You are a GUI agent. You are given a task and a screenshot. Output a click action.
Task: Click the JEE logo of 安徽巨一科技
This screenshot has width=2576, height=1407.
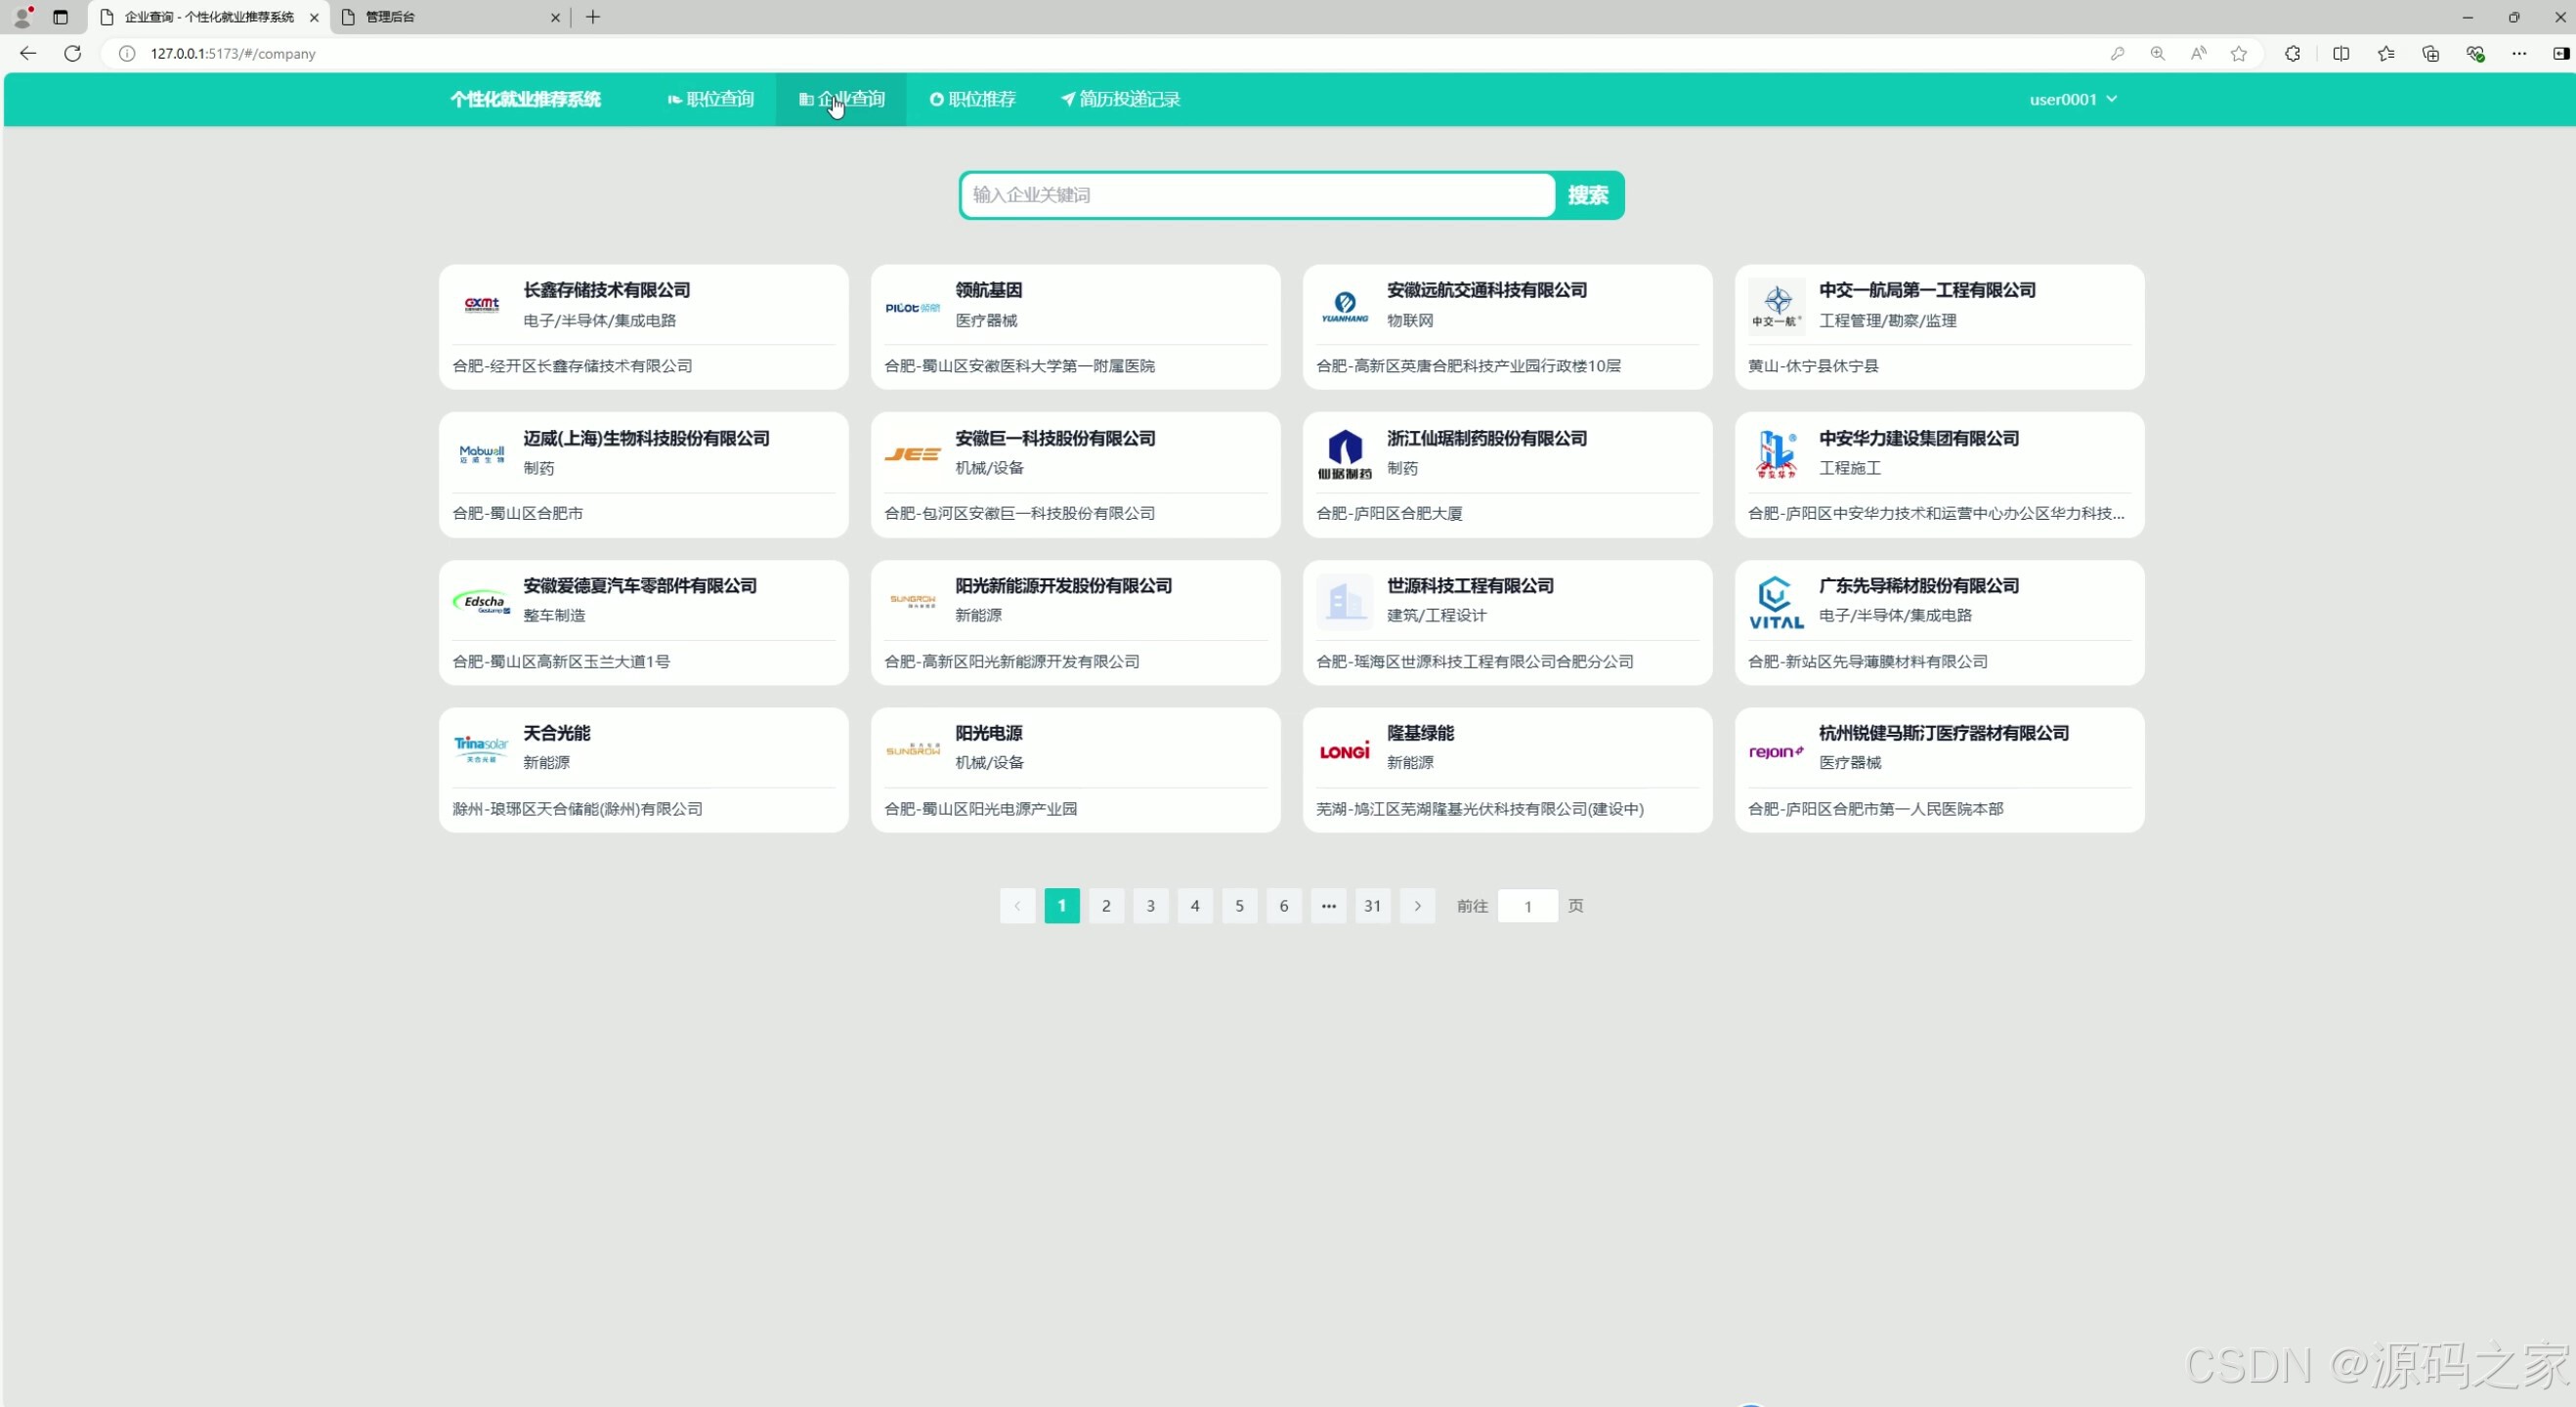click(x=913, y=454)
